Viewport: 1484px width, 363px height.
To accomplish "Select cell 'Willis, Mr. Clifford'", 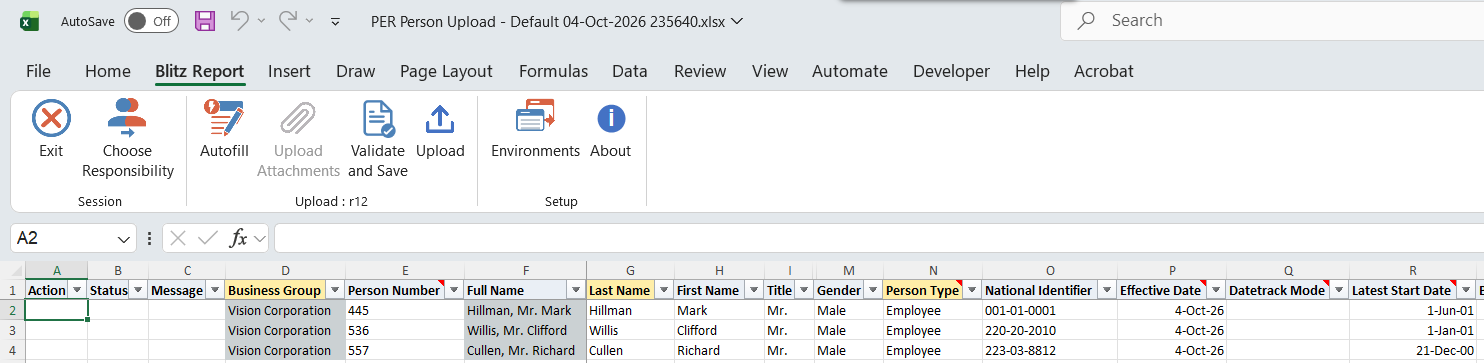I will [x=525, y=330].
